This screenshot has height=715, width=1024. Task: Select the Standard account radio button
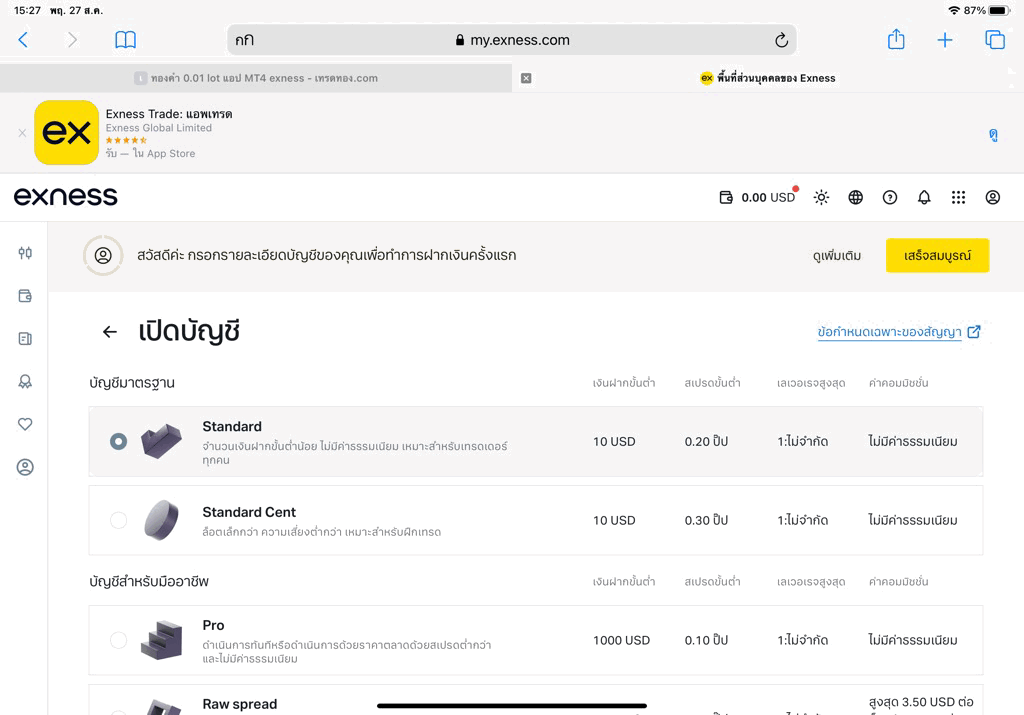tap(118, 441)
